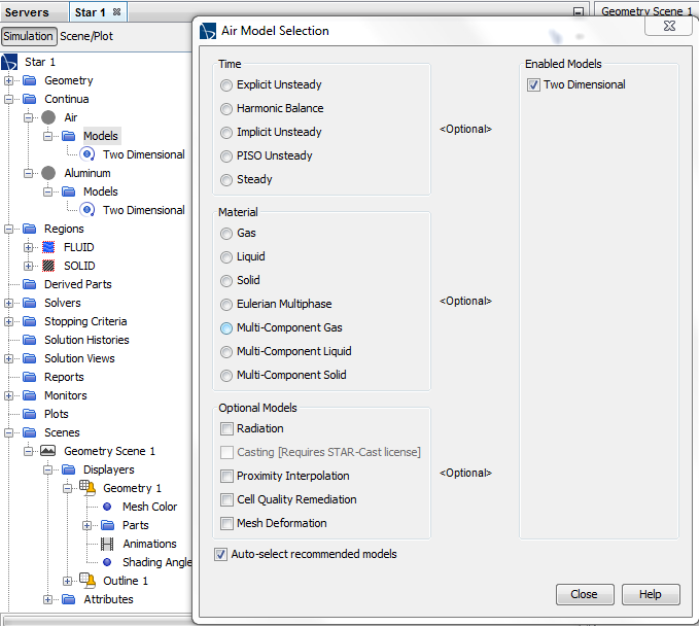This screenshot has height=626, width=699.
Task: Expand the Geometry tree node
Action: point(8,81)
